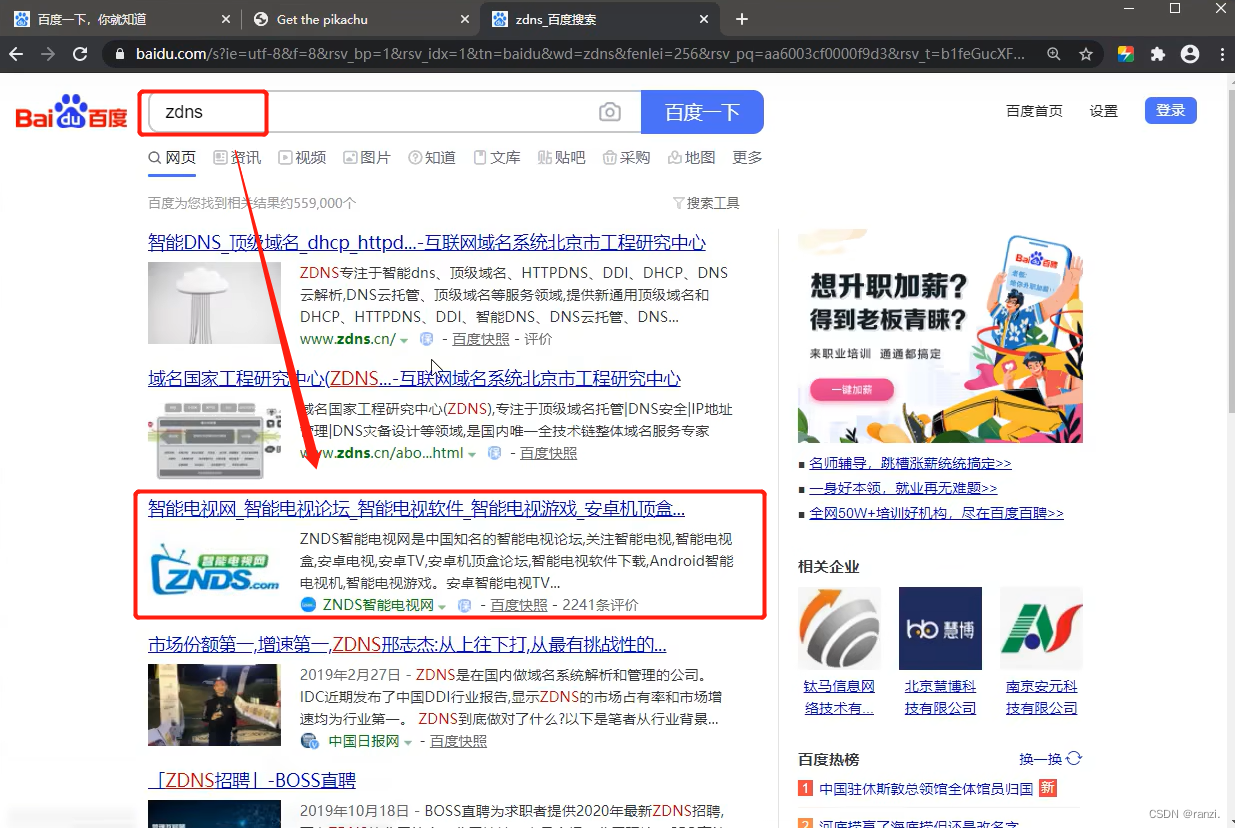Close the 'Get the pikachu' tab
This screenshot has width=1235, height=828.
(465, 19)
